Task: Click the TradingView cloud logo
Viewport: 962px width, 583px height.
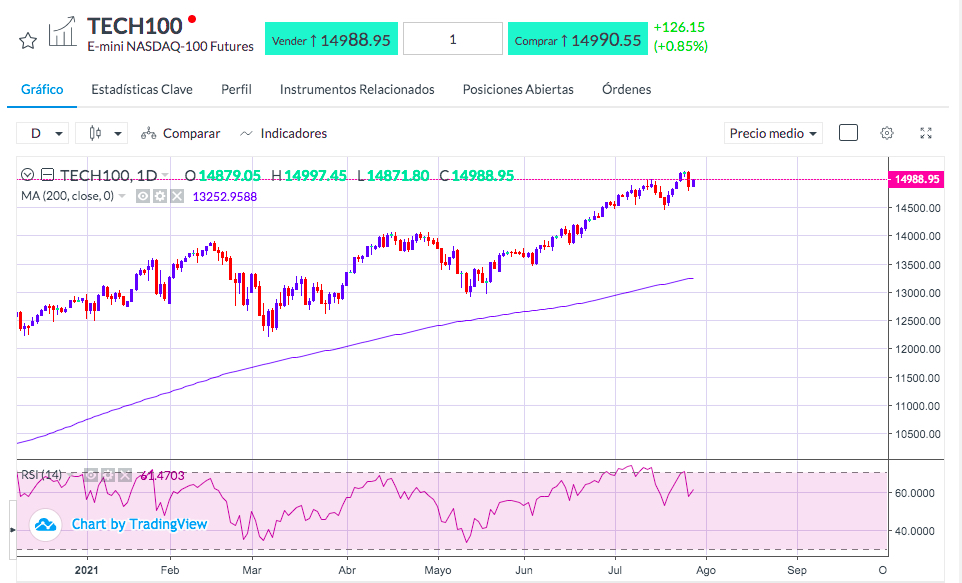Action: 45,525
